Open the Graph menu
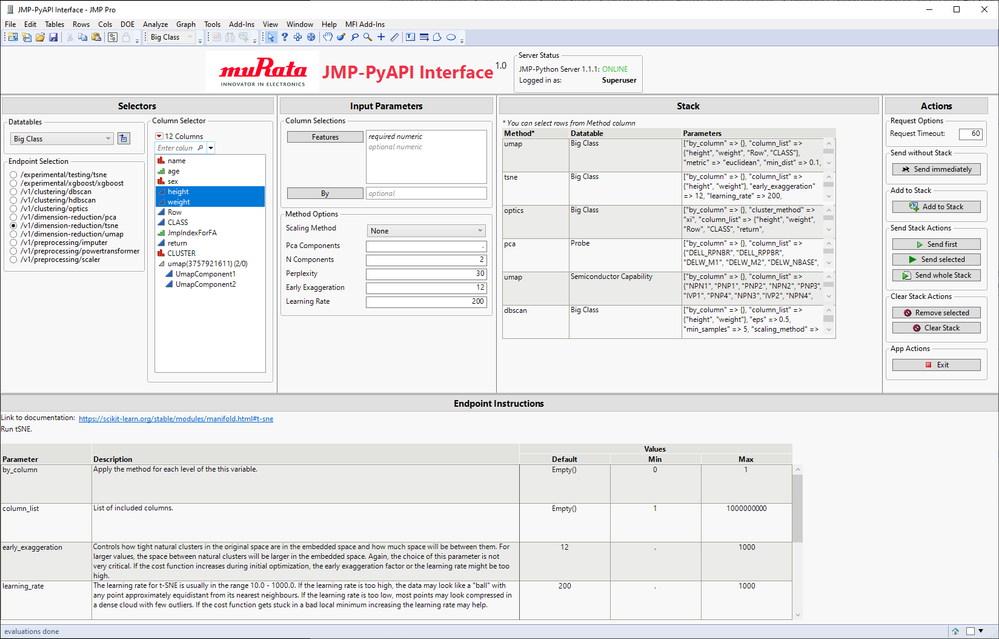The height and width of the screenshot is (639, 999). 186,24
